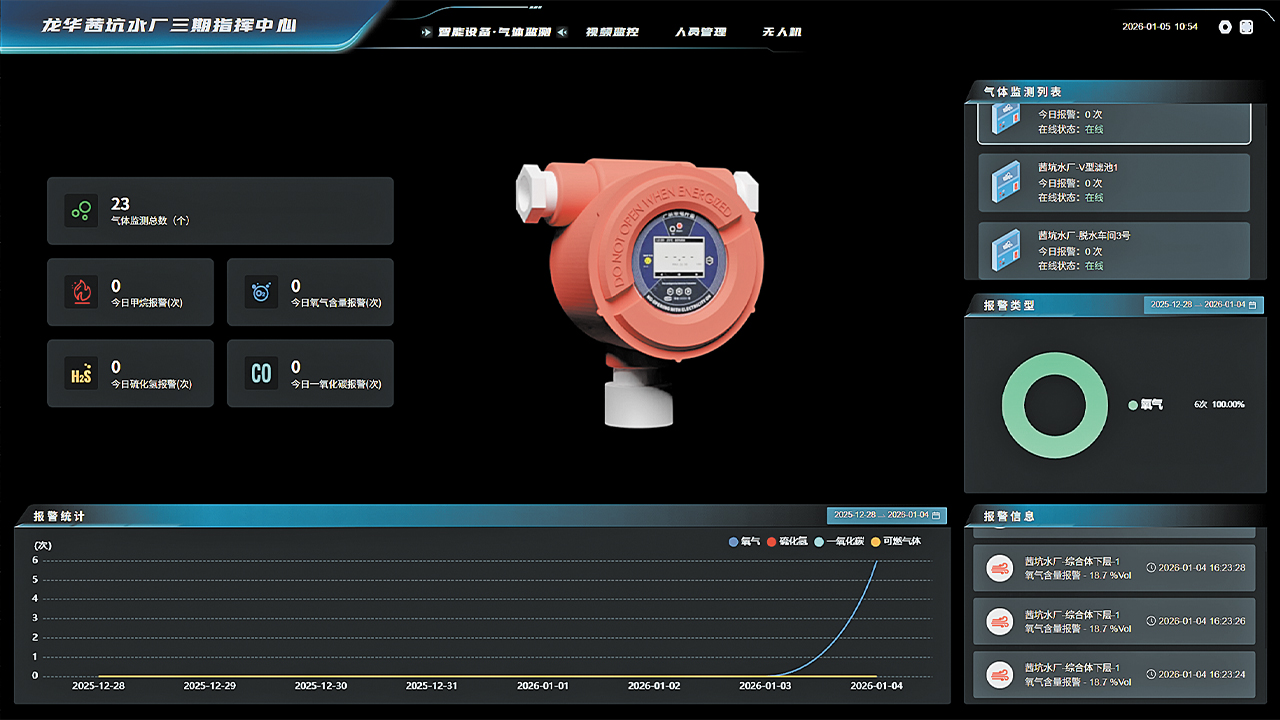This screenshot has width=1280, height=720.
Task: Enter fullscreen with the top-right expand icon
Action: [x=1246, y=27]
